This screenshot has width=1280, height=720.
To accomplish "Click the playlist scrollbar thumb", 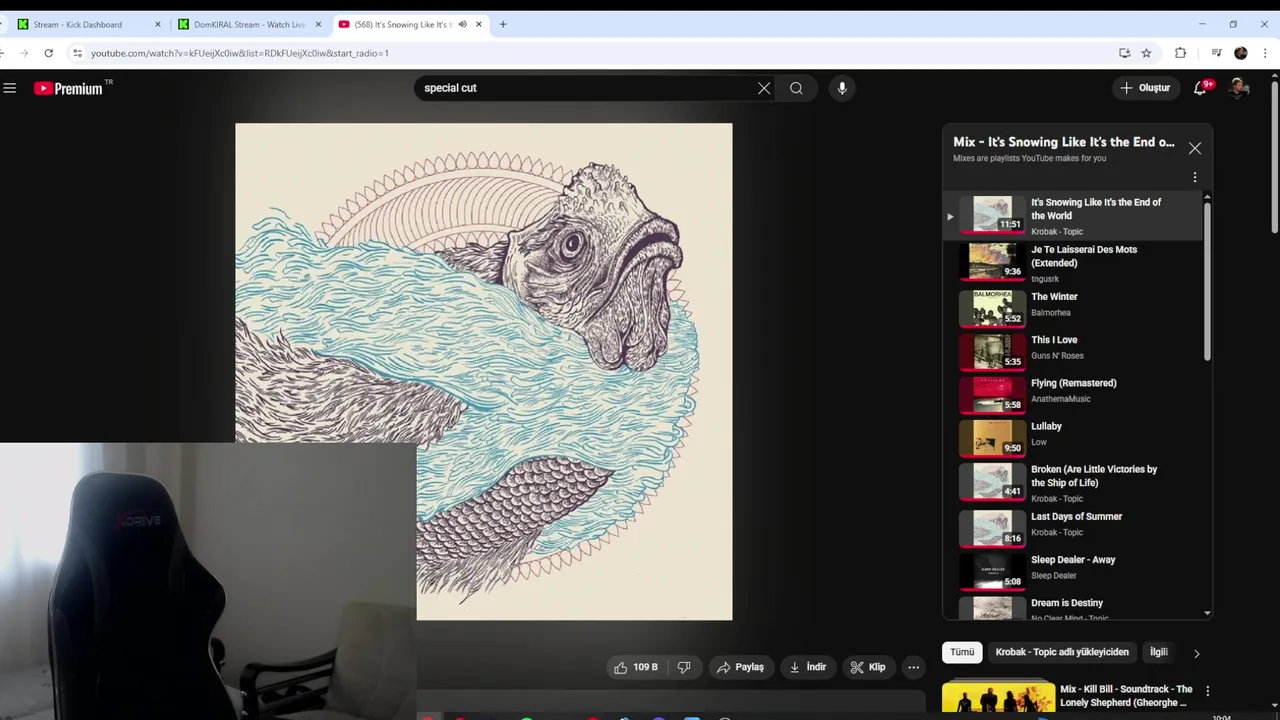I will tap(1207, 280).
